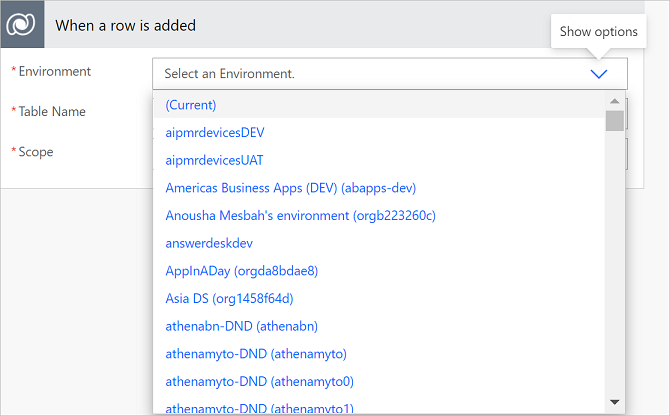Click the Select an Environment field
This screenshot has height=416, width=670.
pyautogui.click(x=370, y=73)
